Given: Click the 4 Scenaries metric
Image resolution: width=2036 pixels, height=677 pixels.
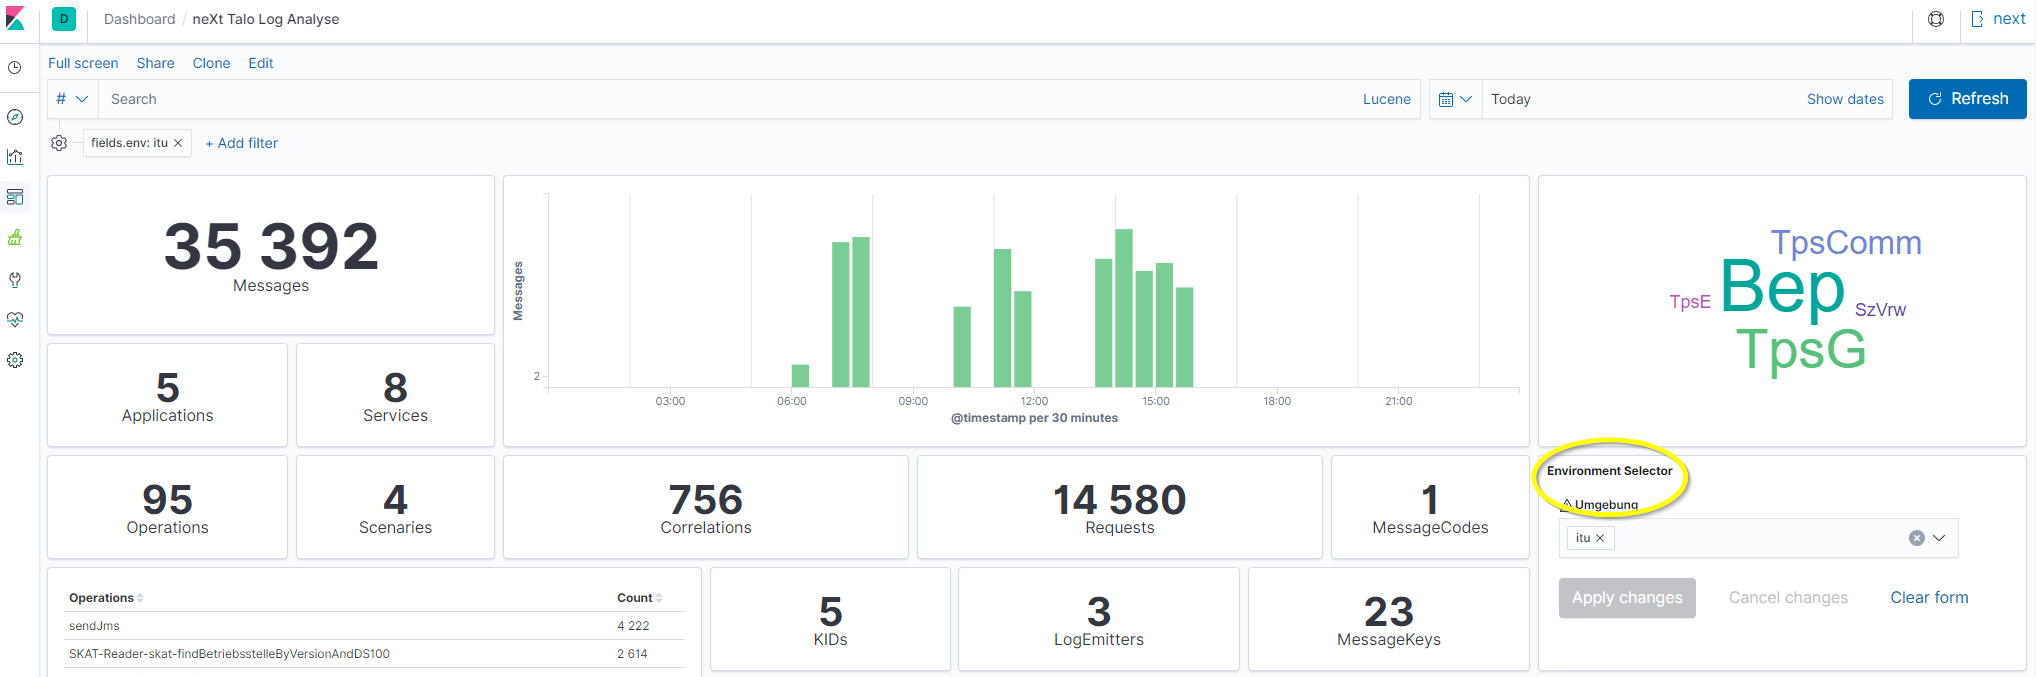Looking at the screenshot, I should tap(395, 508).
